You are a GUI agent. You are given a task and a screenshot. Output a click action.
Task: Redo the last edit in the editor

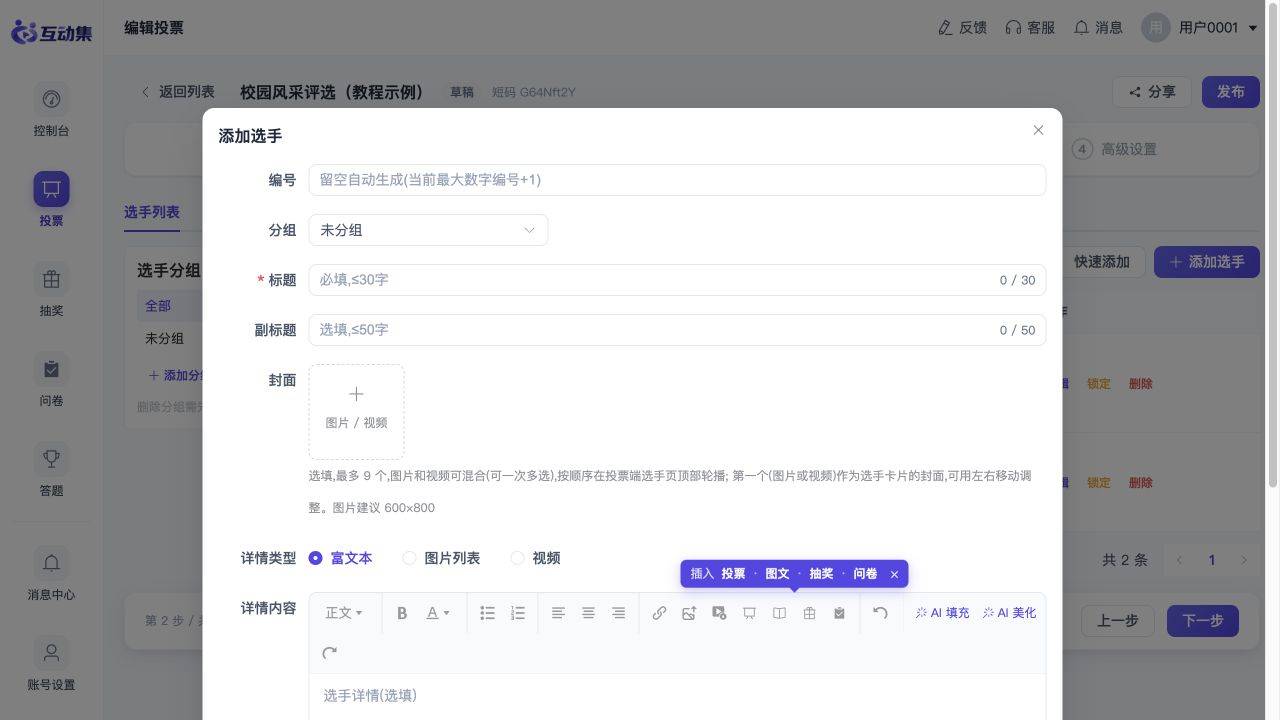pos(329,653)
